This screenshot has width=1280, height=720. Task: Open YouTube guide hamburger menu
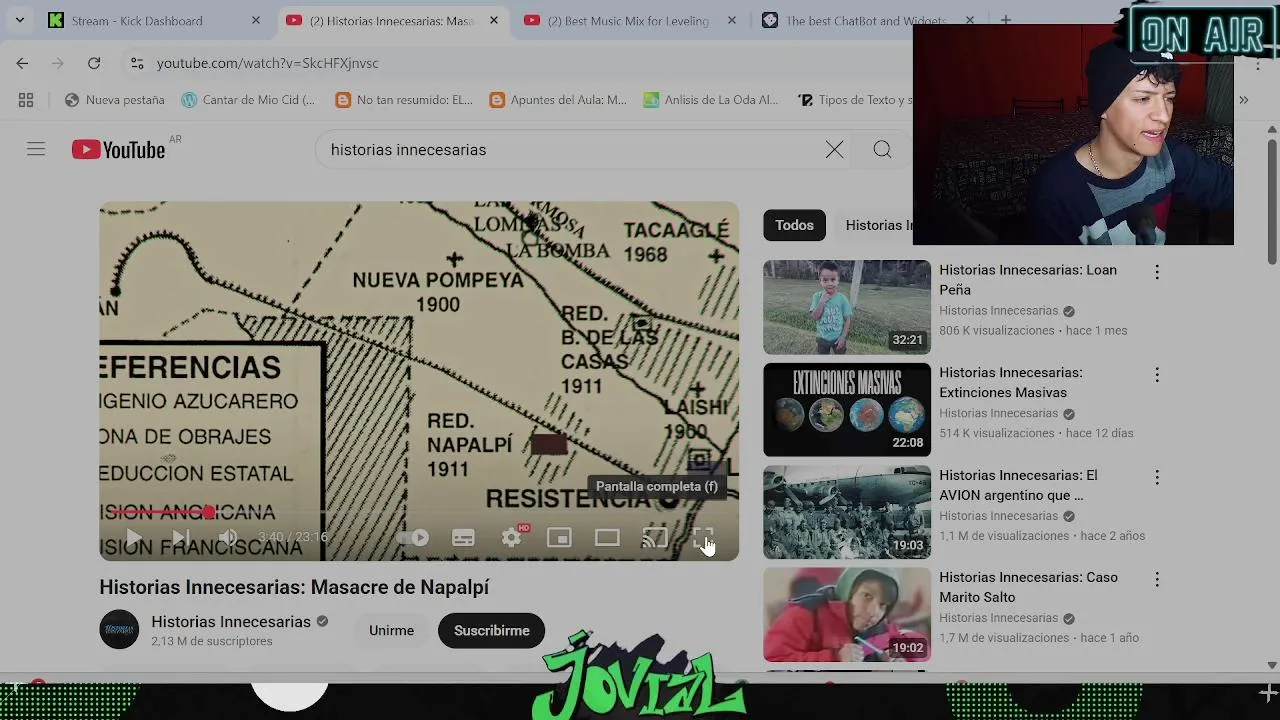[36, 150]
